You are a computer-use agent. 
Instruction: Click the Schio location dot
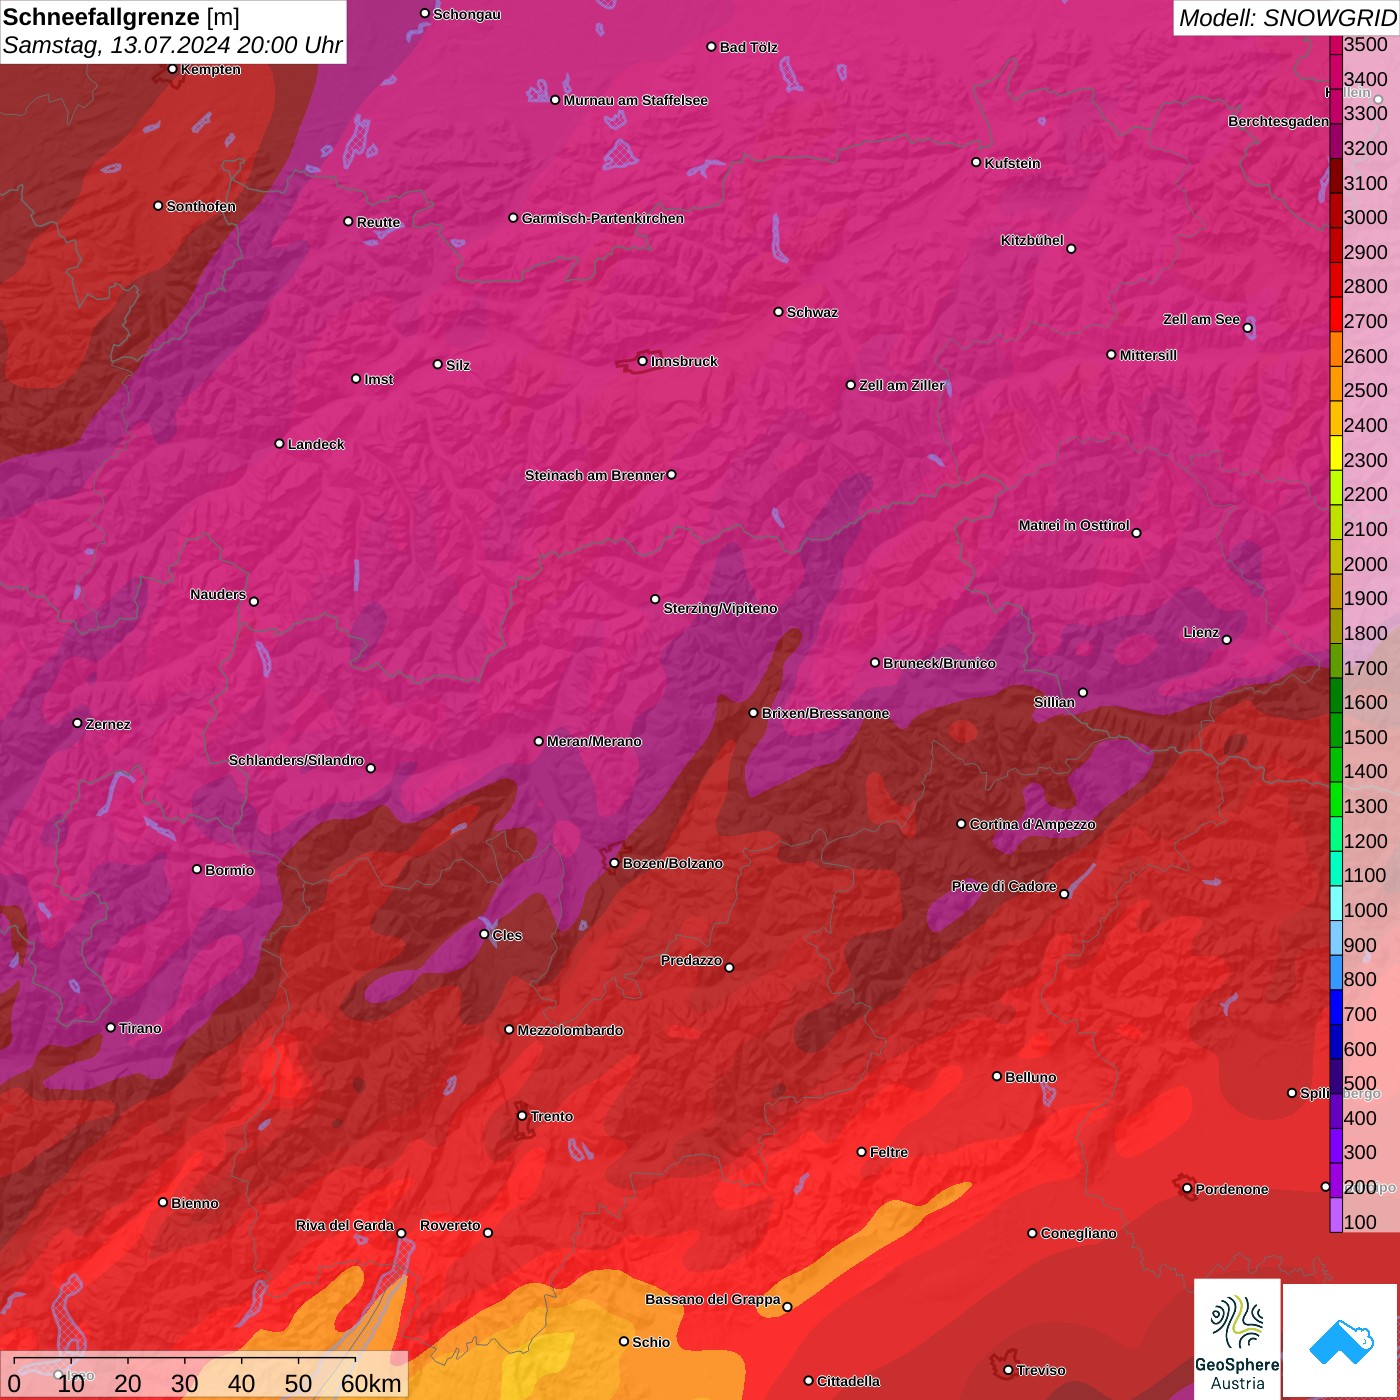(624, 1341)
